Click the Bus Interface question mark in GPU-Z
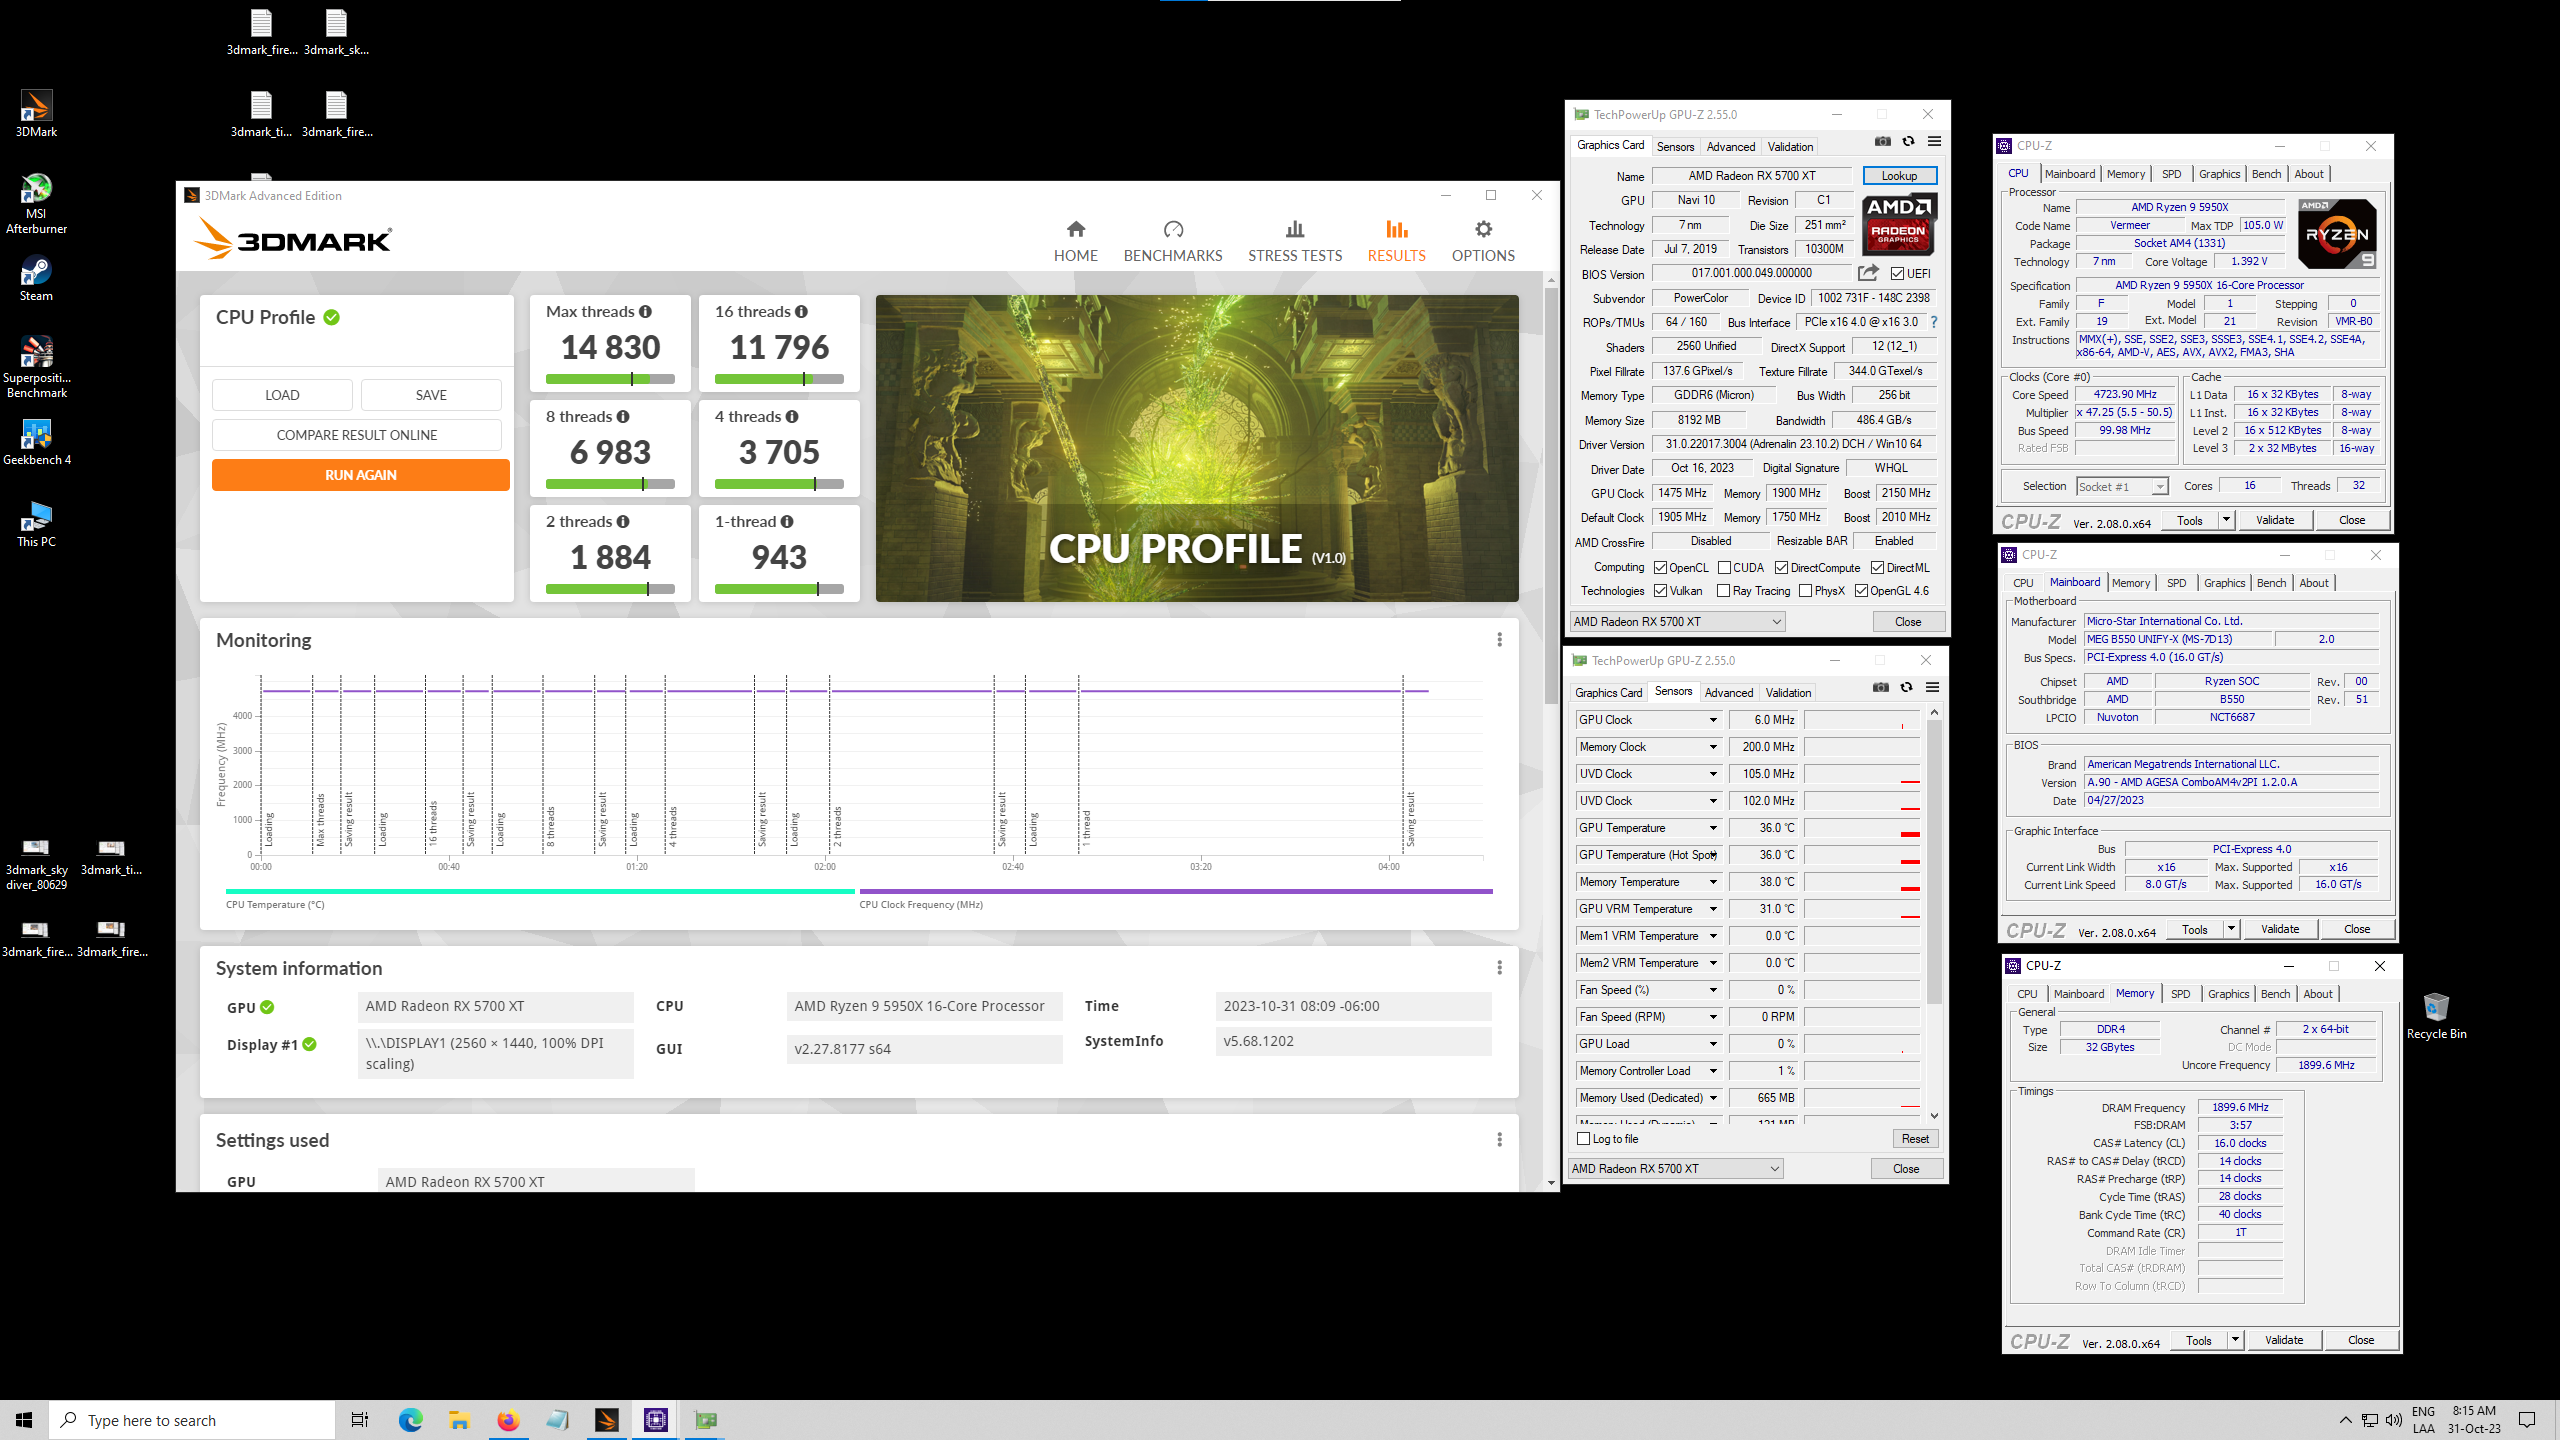This screenshot has width=2560, height=1440. click(1934, 322)
